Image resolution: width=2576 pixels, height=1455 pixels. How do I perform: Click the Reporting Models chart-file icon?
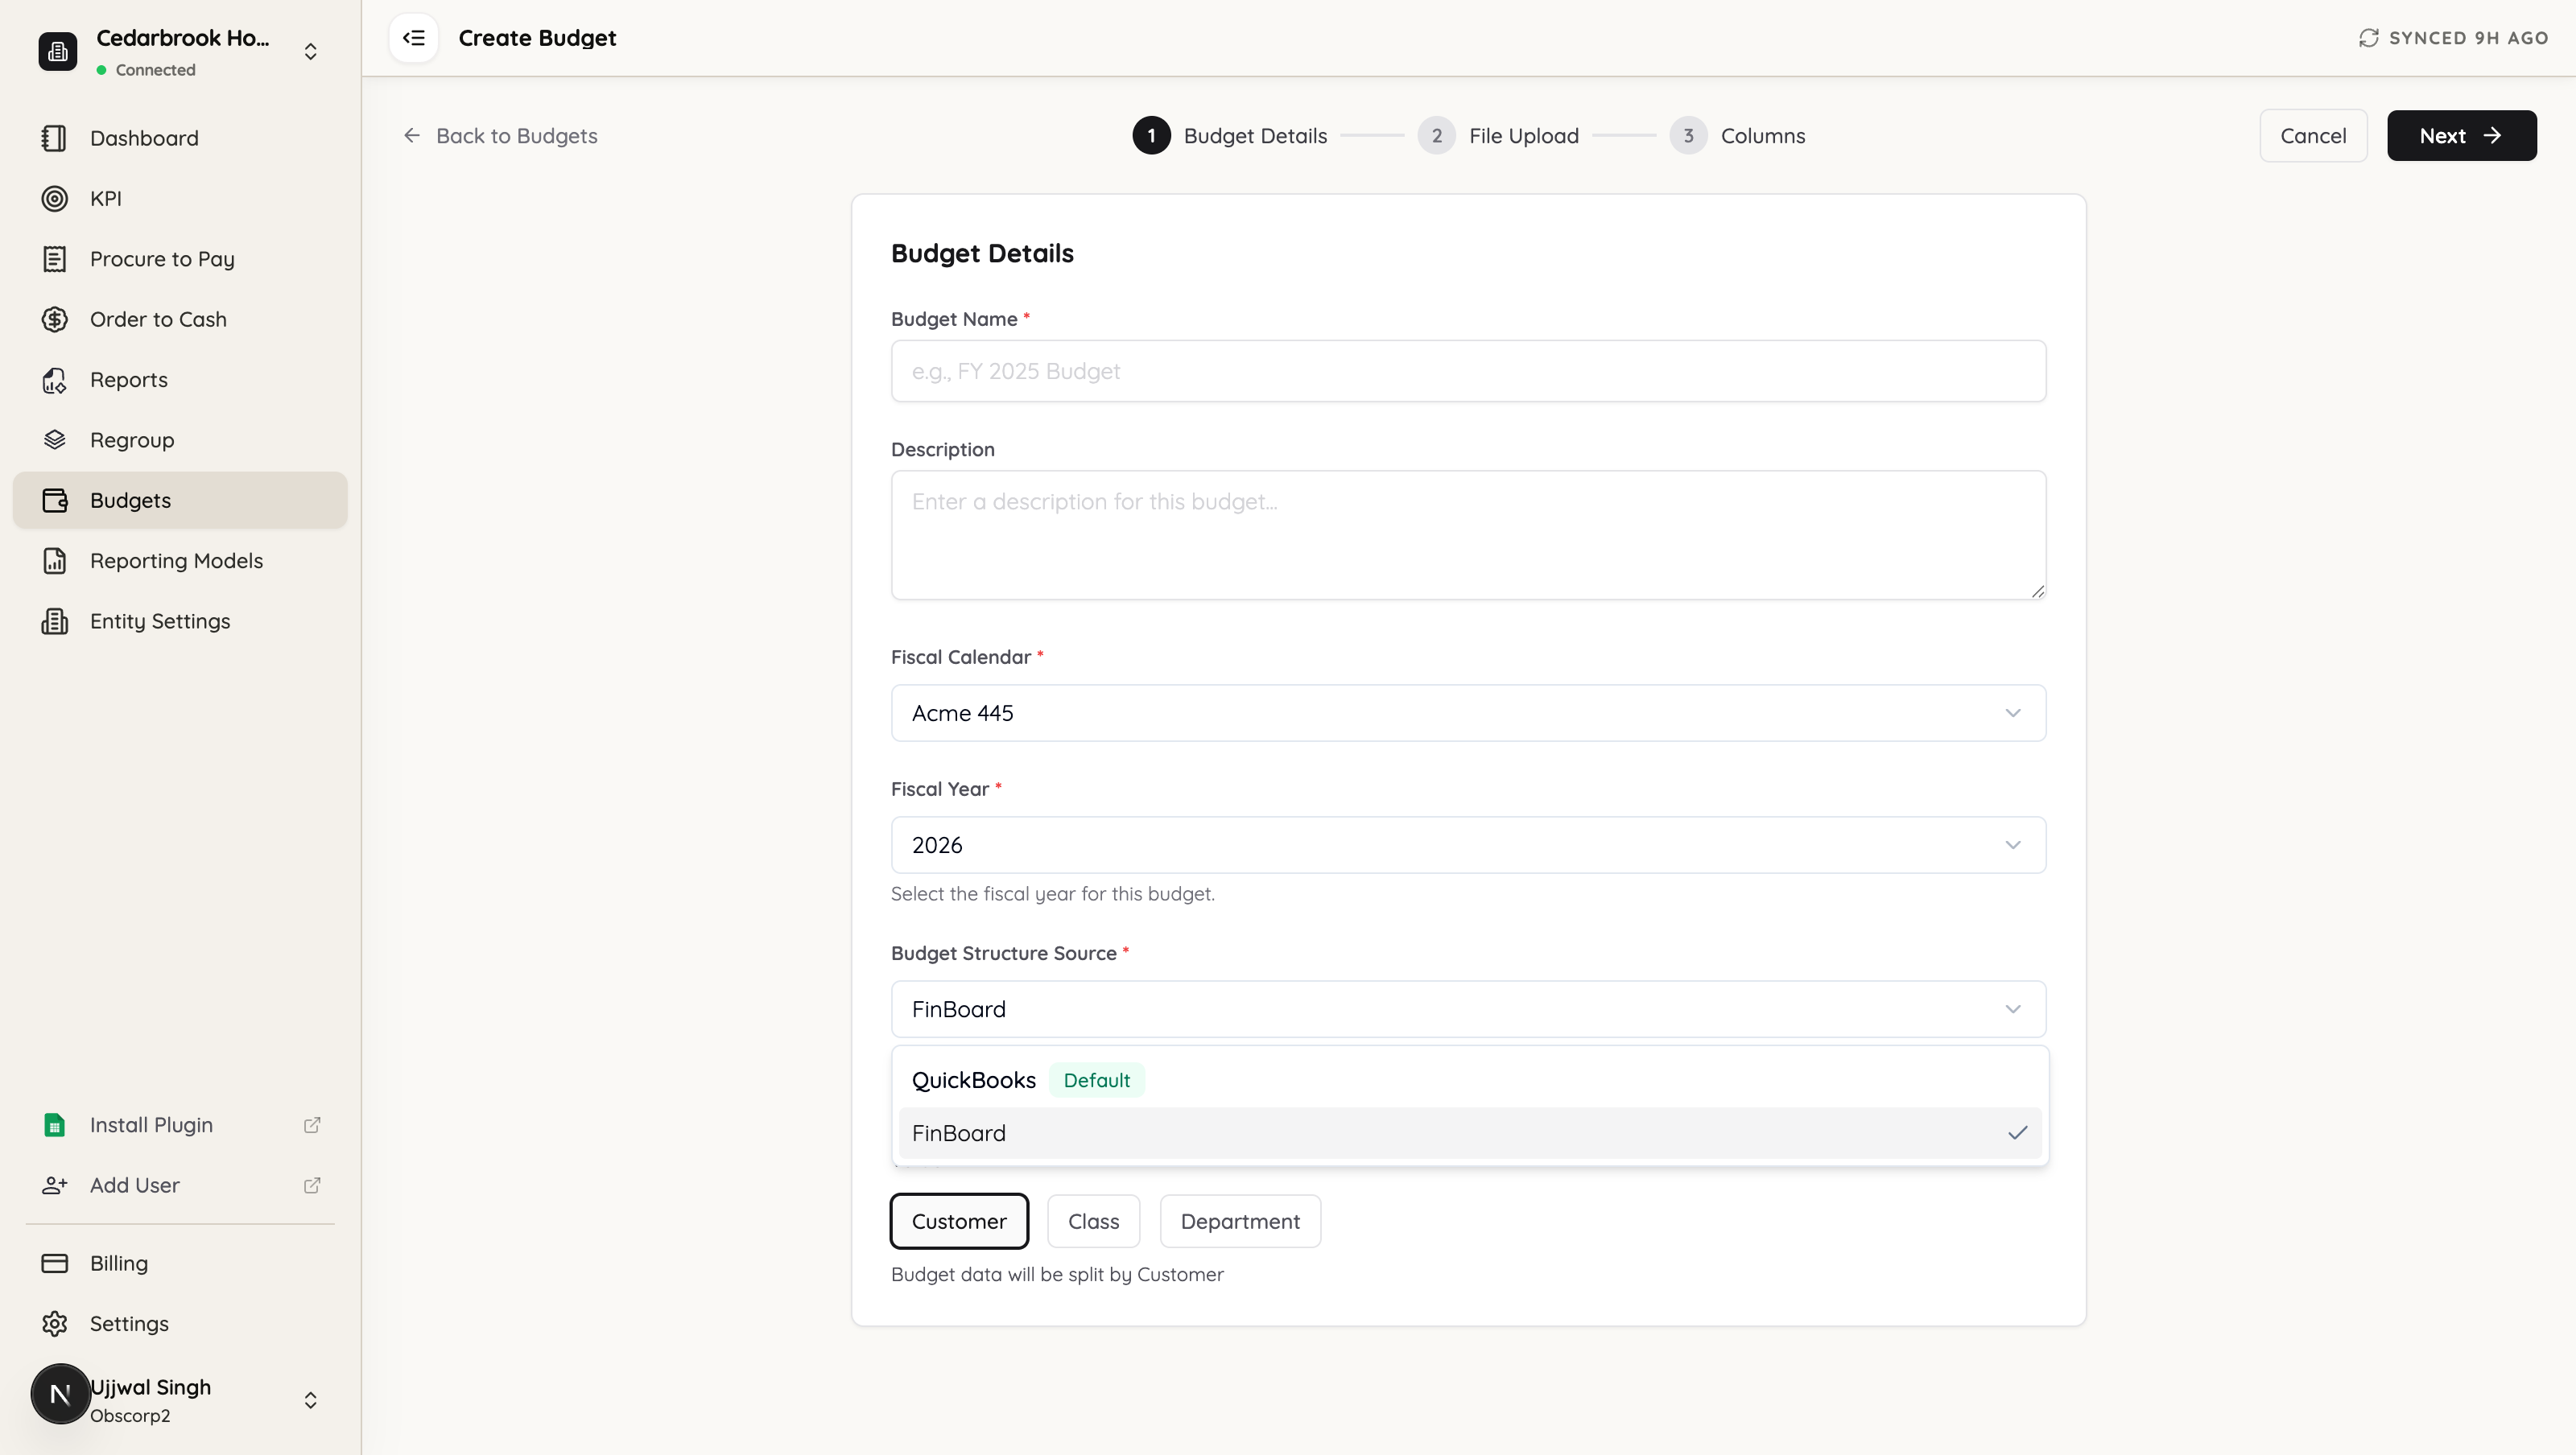pos(54,561)
